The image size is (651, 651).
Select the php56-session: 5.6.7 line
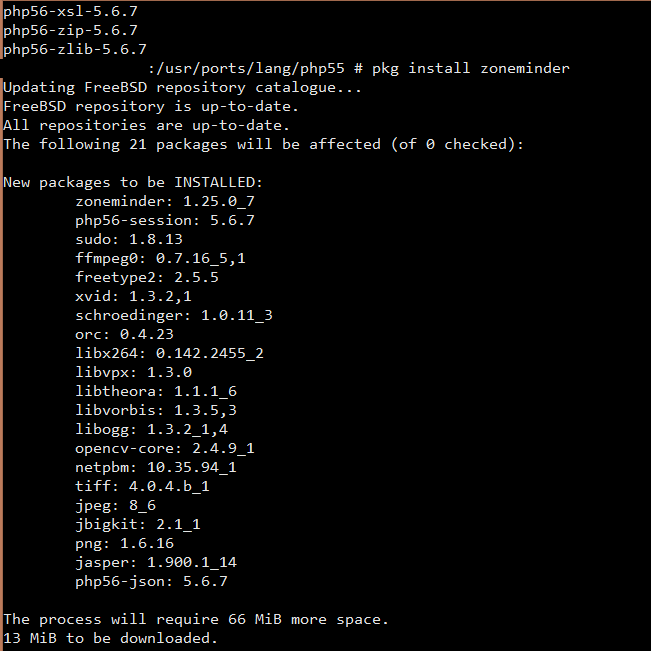tap(165, 220)
